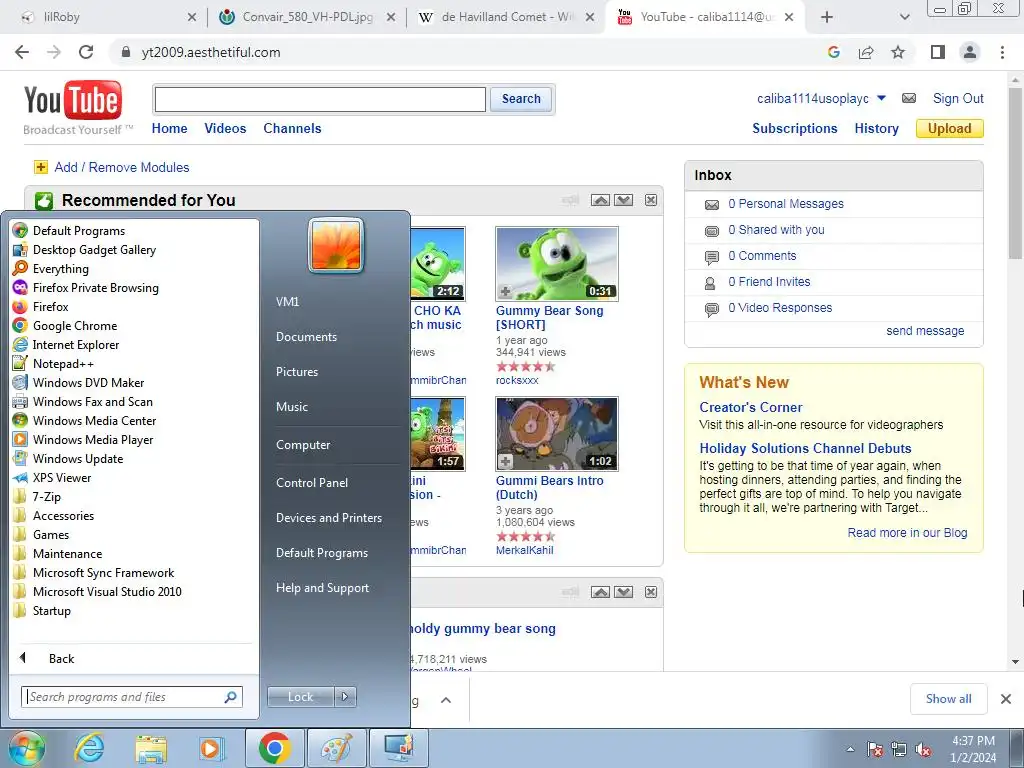The image size is (1024, 768).
Task: Click the yellow Upload button
Action: pyautogui.click(x=950, y=128)
